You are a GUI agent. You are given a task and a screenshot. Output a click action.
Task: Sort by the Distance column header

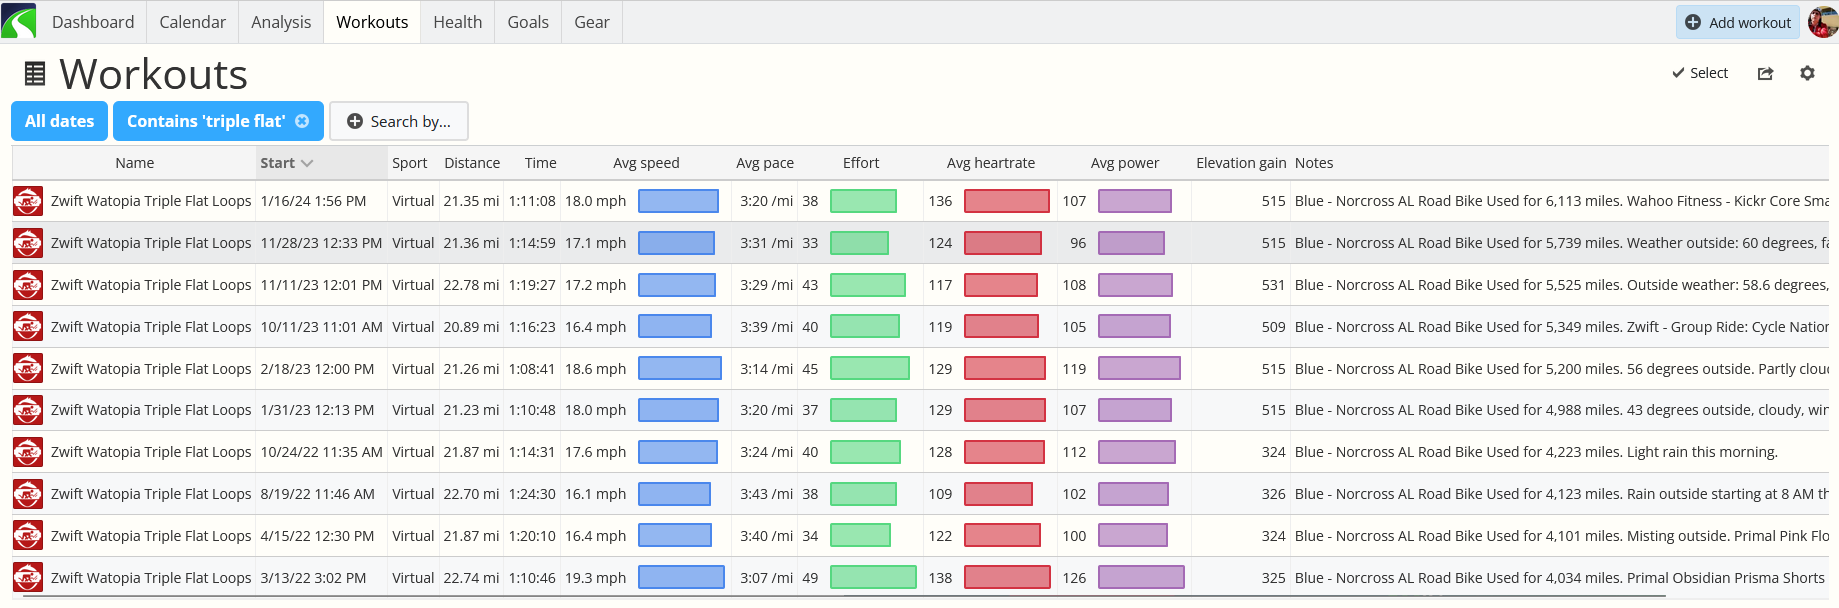[472, 163]
